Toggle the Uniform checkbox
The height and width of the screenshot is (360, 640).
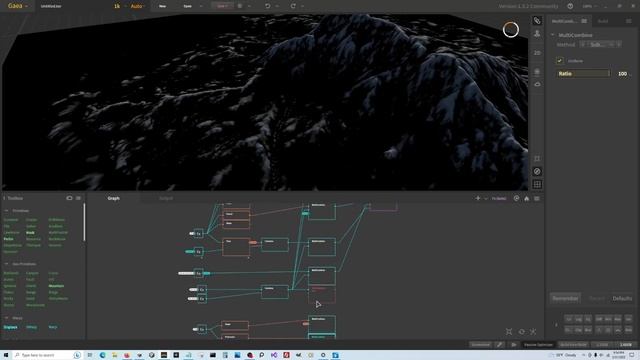tap(560, 61)
